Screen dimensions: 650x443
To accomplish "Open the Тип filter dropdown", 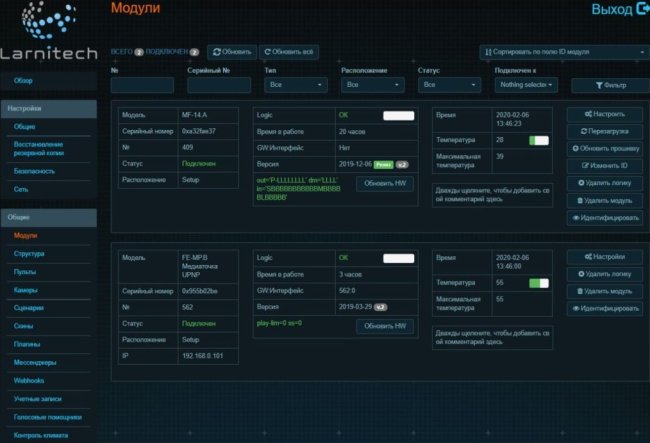I will tap(294, 86).
